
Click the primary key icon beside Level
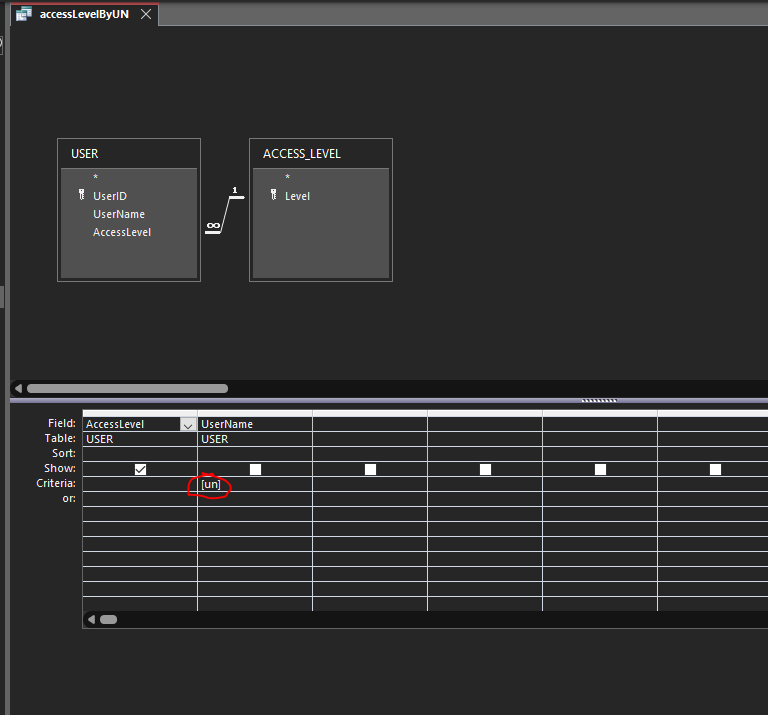pos(273,195)
